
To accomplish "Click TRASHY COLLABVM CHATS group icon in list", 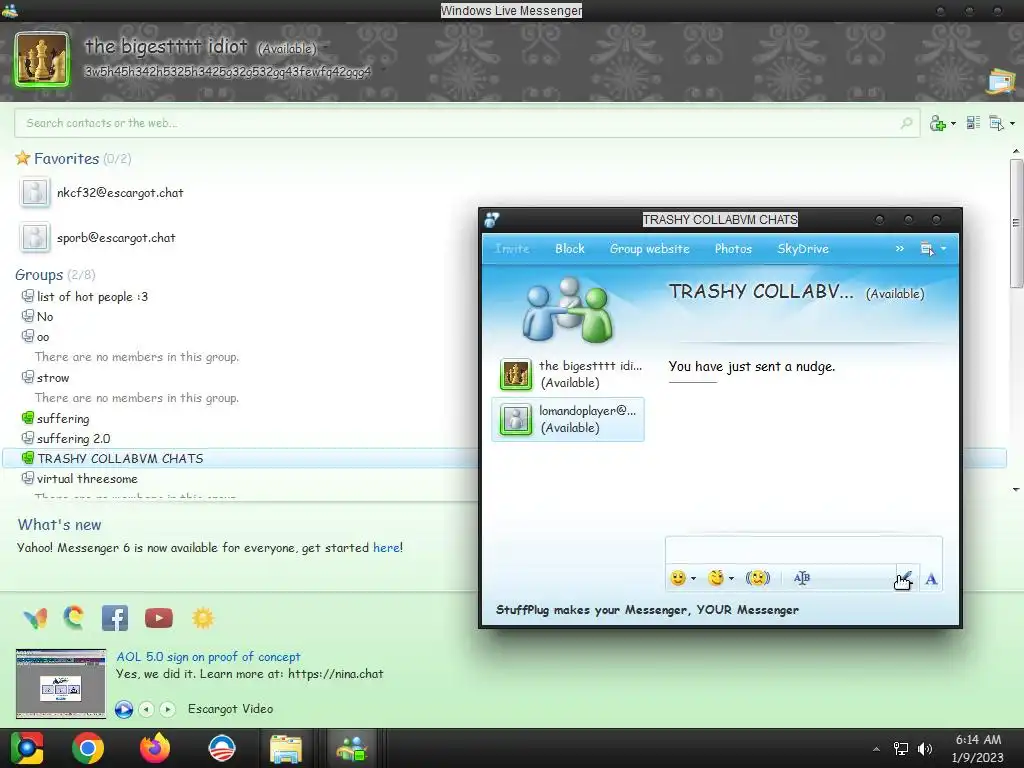I will (x=27, y=458).
